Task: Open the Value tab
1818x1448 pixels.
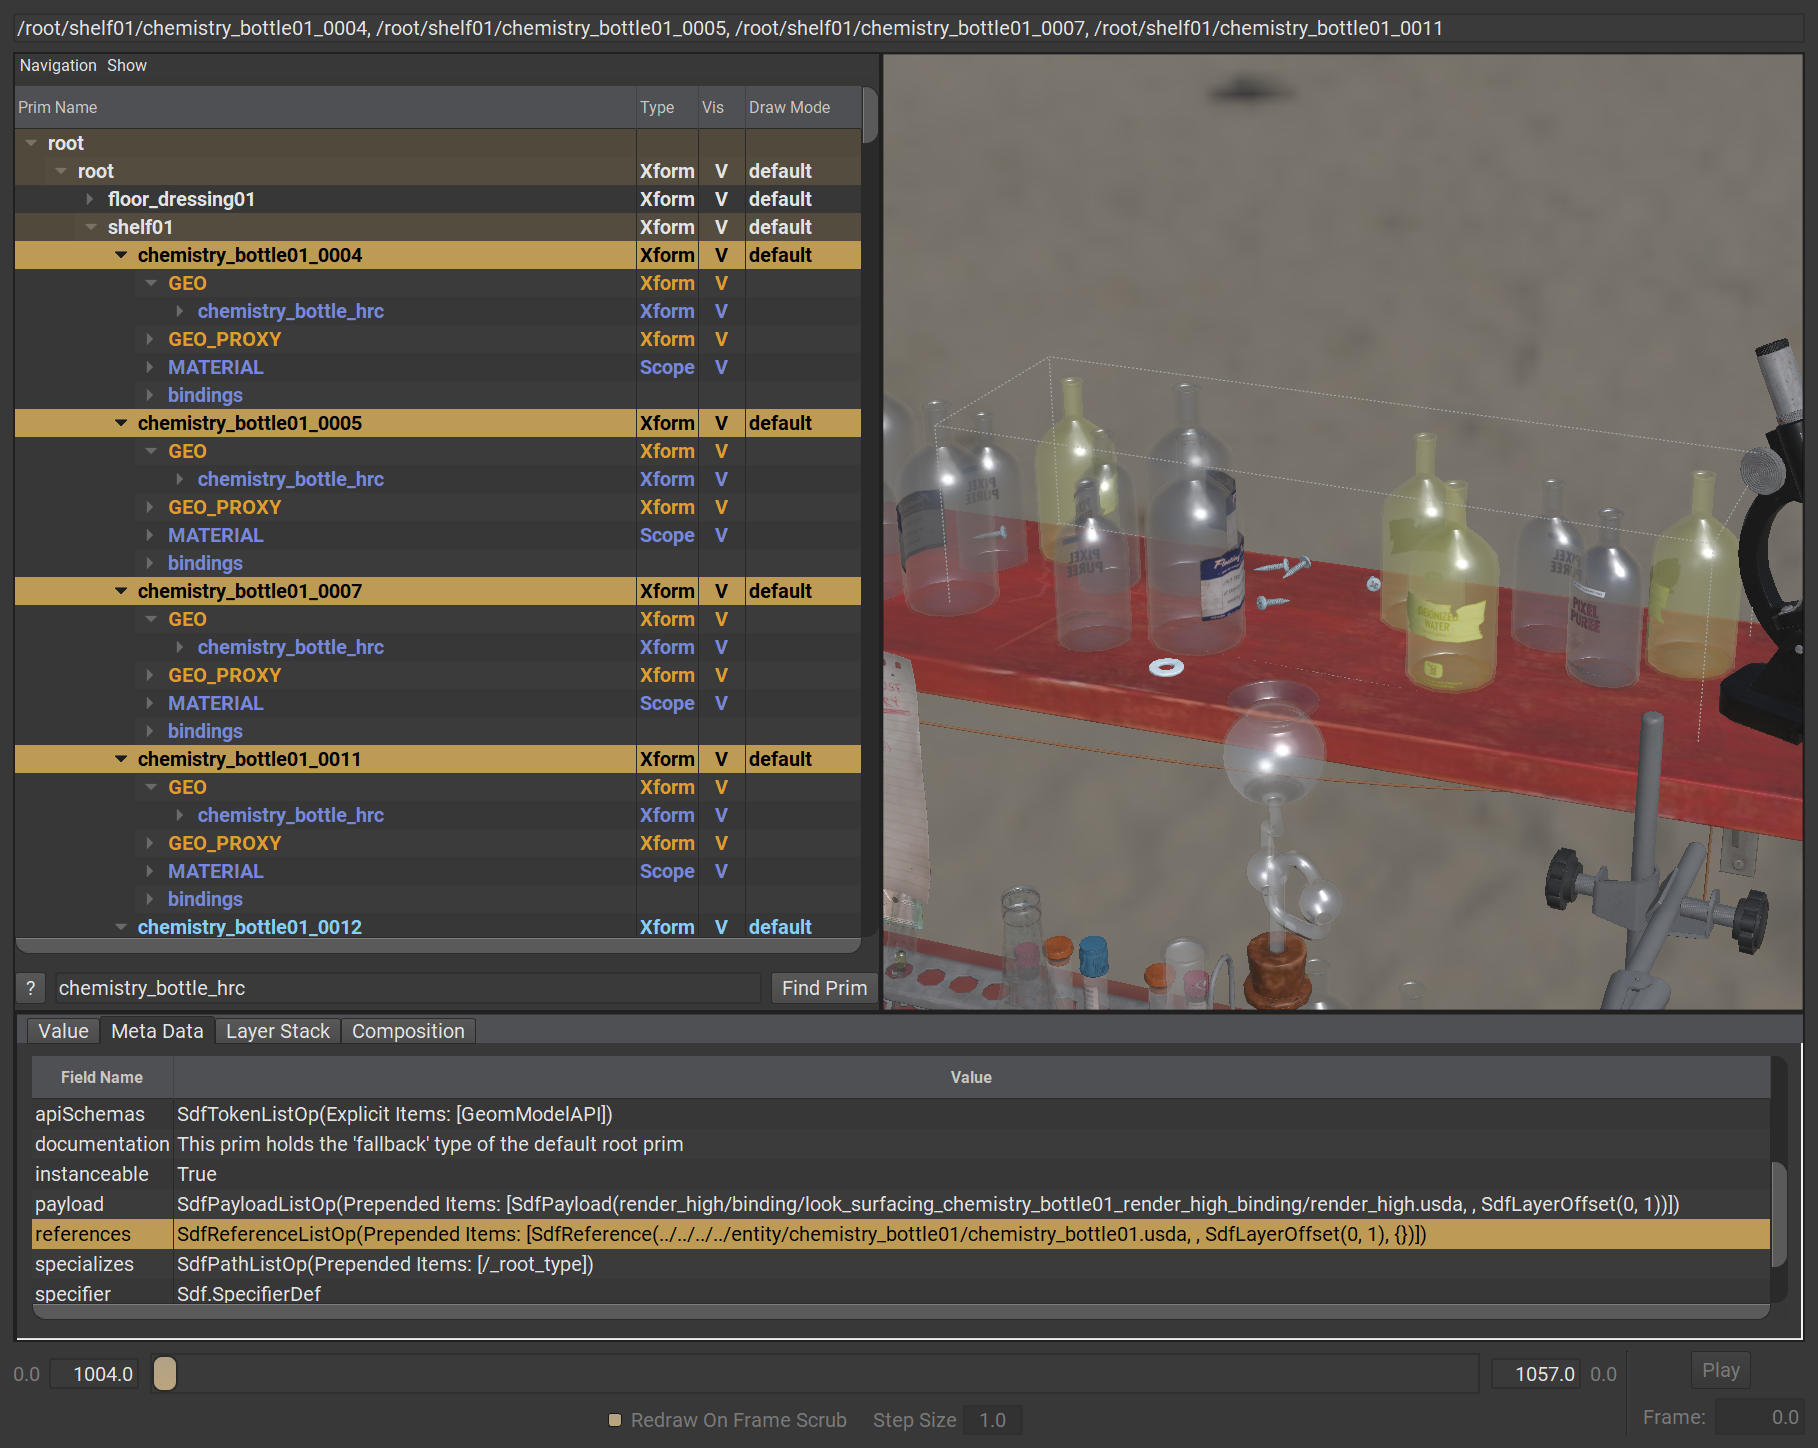Action: click(x=63, y=1031)
